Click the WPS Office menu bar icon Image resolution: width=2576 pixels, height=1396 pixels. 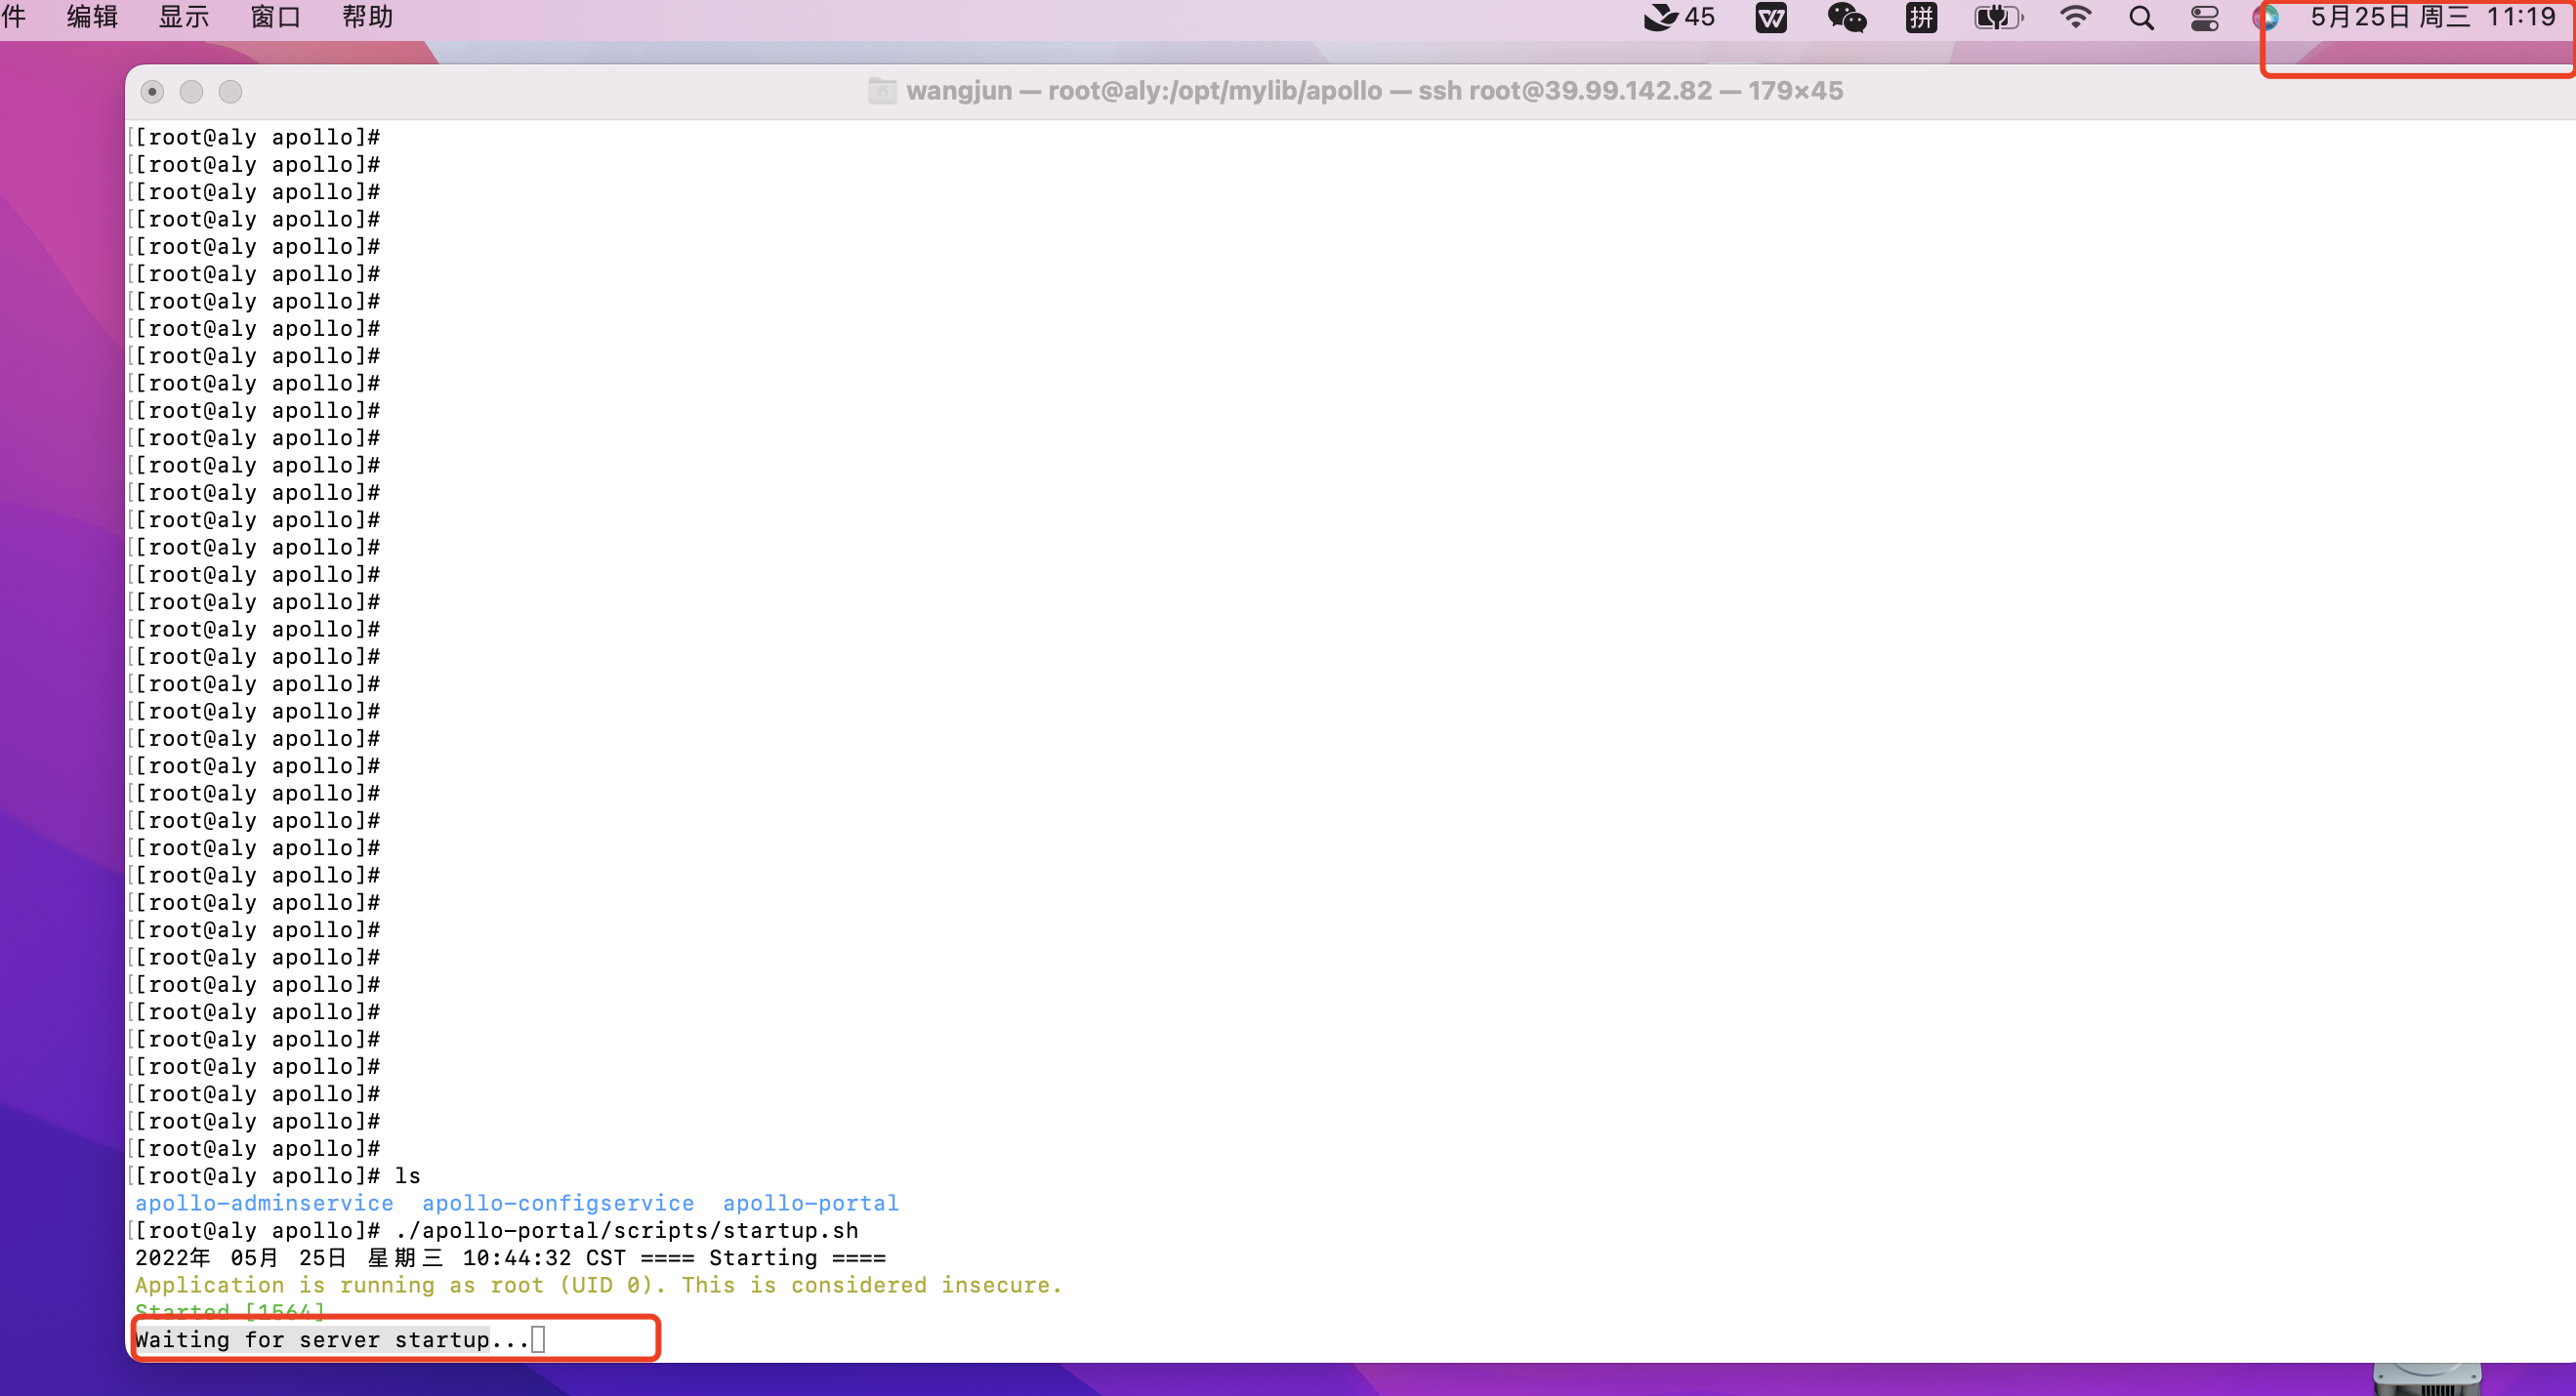[x=1770, y=17]
